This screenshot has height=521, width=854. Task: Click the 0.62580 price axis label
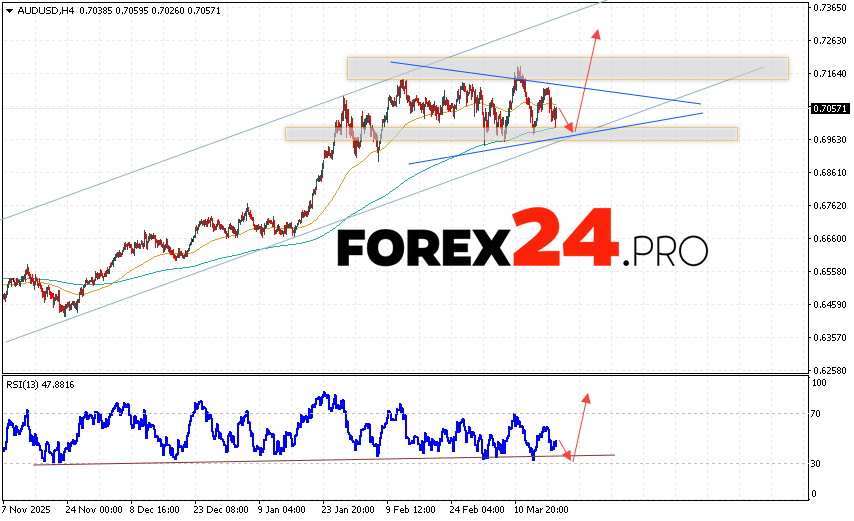(830, 370)
